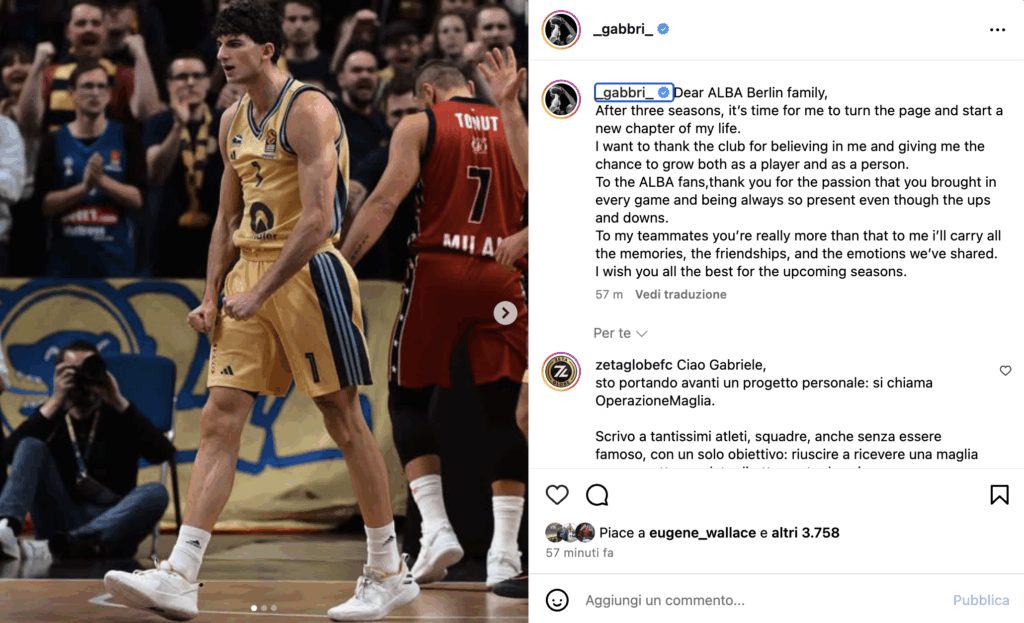Open emoji picker smiley icon
This screenshot has width=1024, height=623.
click(x=557, y=599)
